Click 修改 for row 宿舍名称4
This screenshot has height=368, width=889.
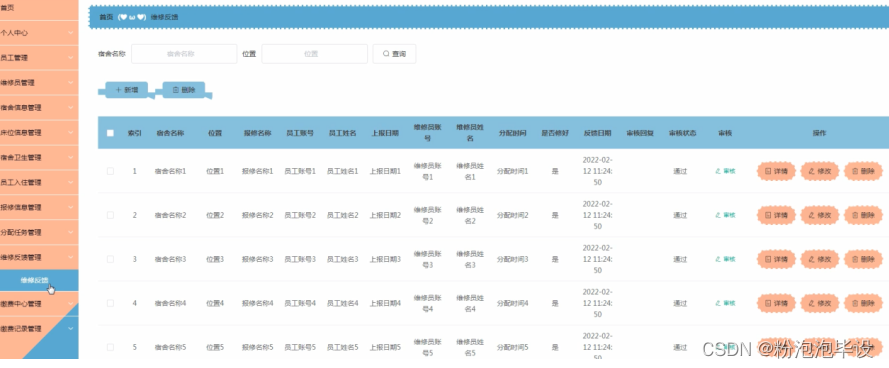[820, 303]
